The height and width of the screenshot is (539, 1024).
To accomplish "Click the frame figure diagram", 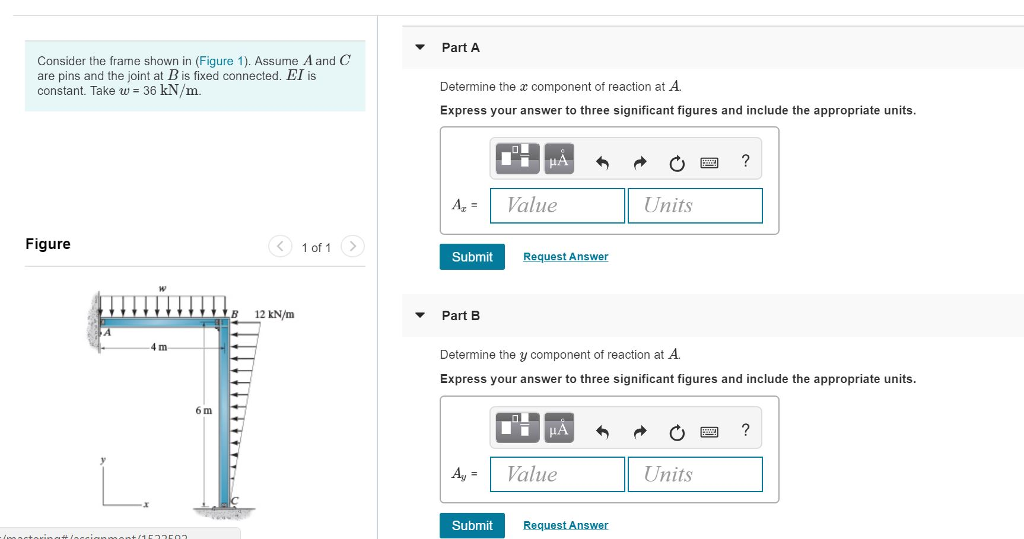I will pos(191,400).
